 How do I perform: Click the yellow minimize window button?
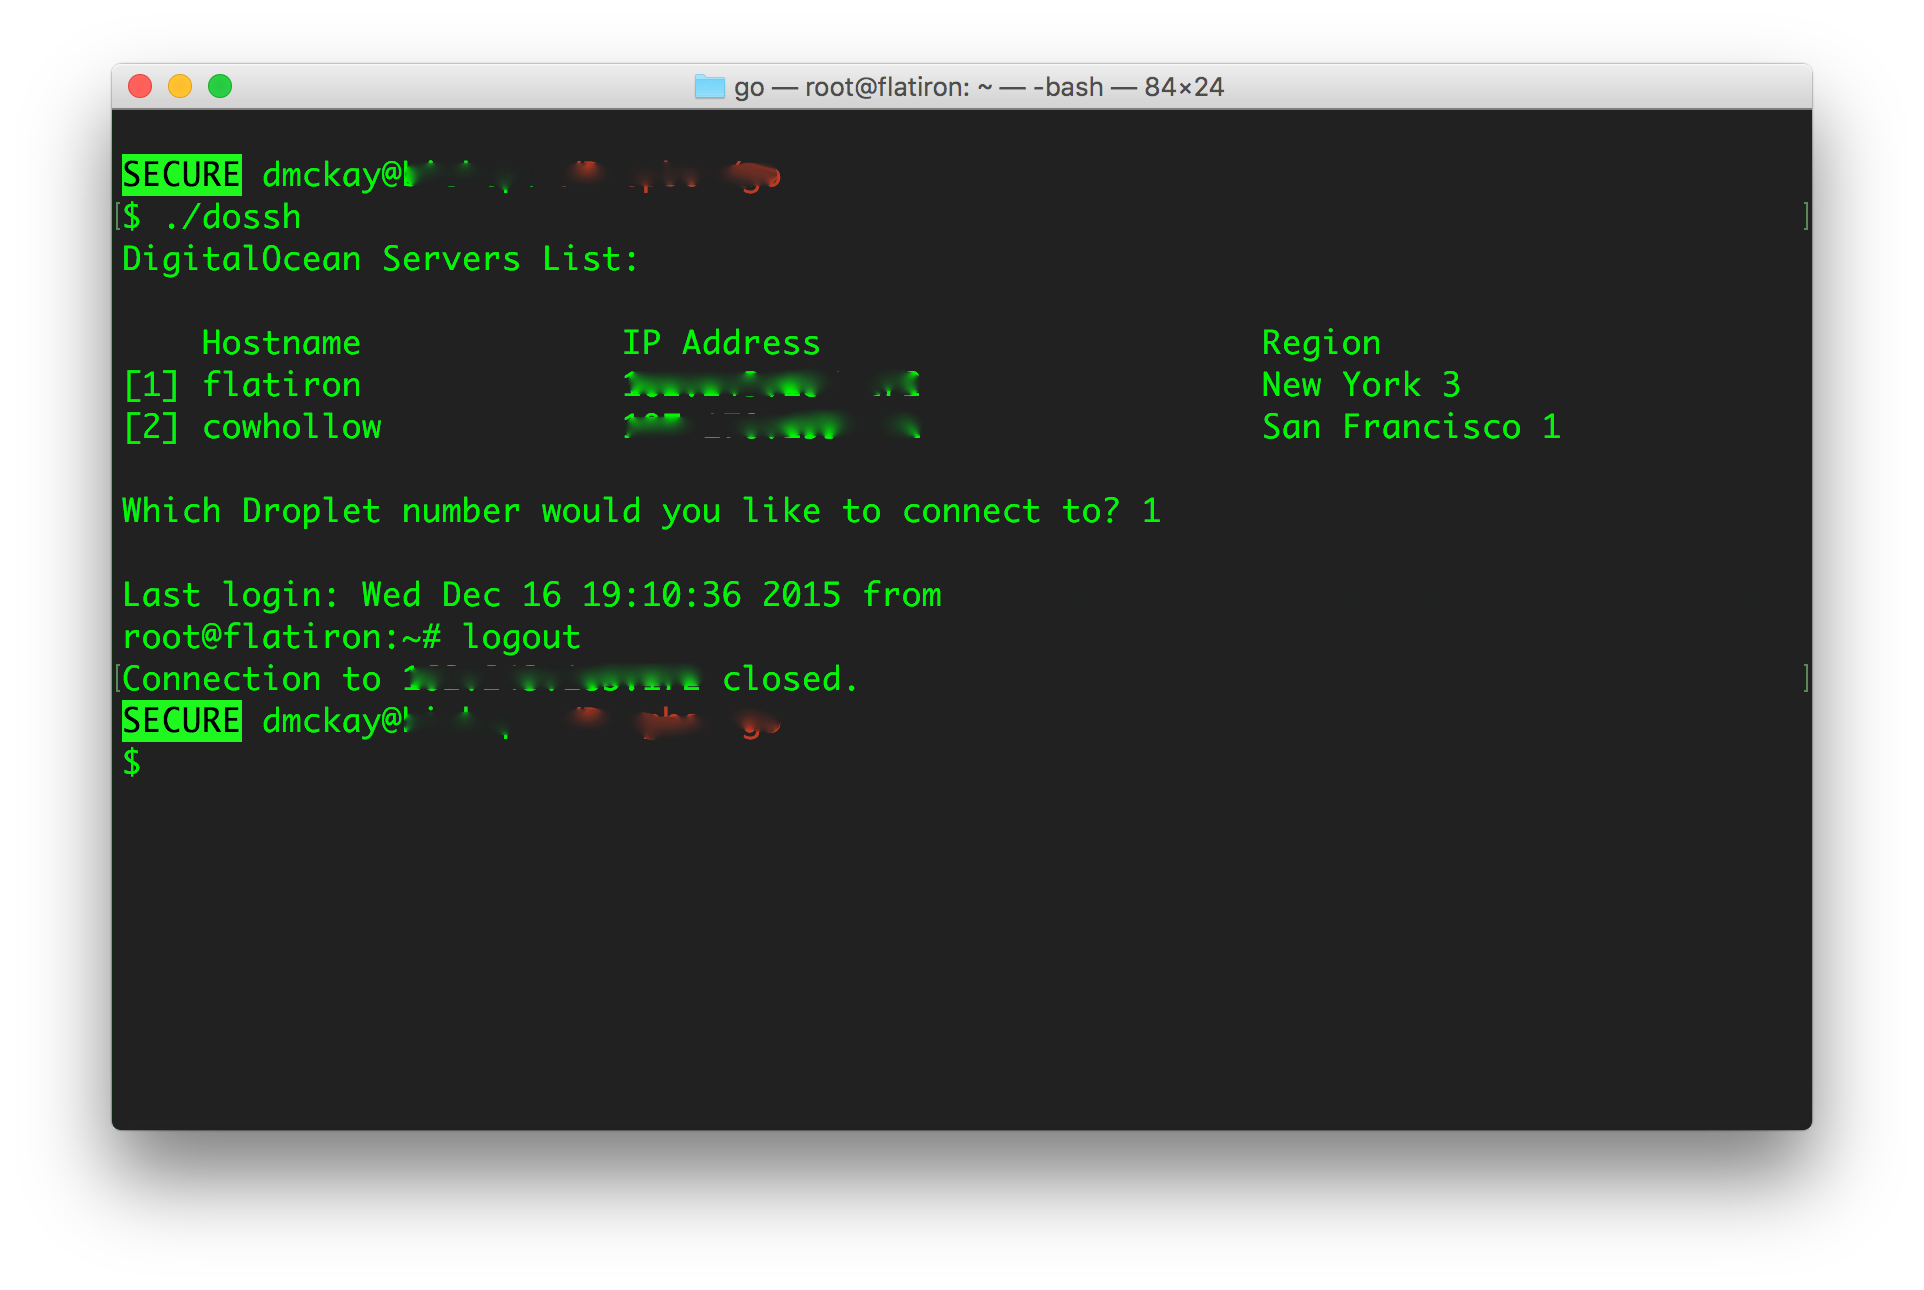point(180,87)
